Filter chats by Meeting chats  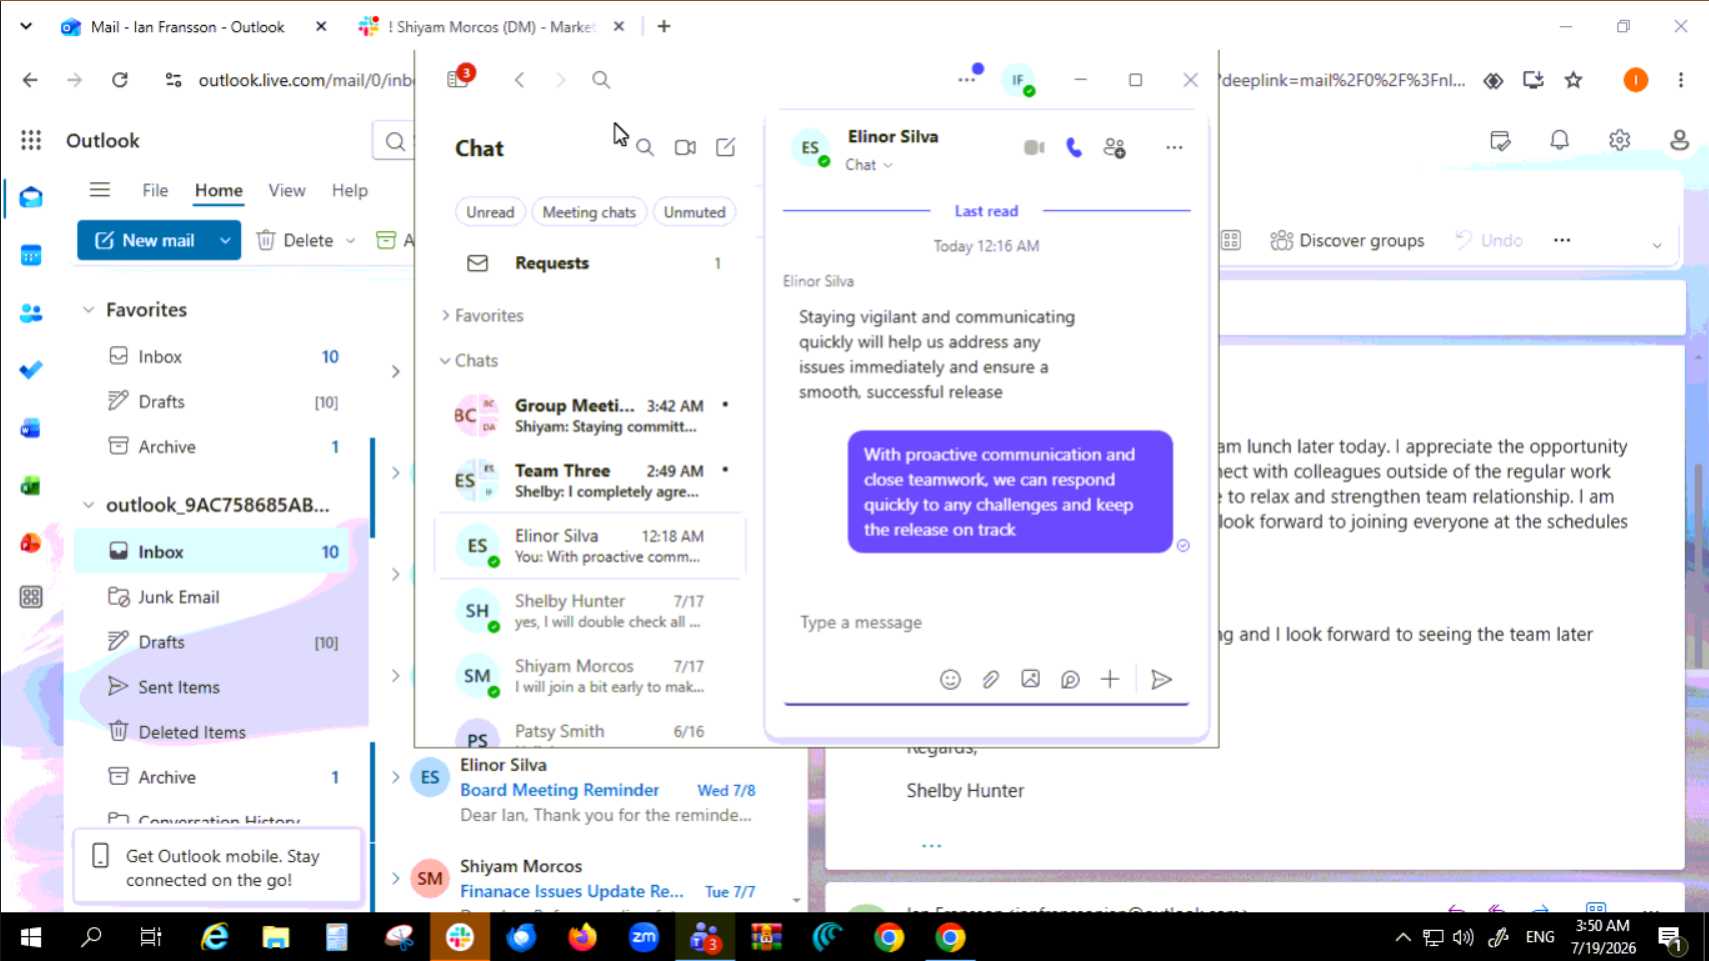pos(589,212)
